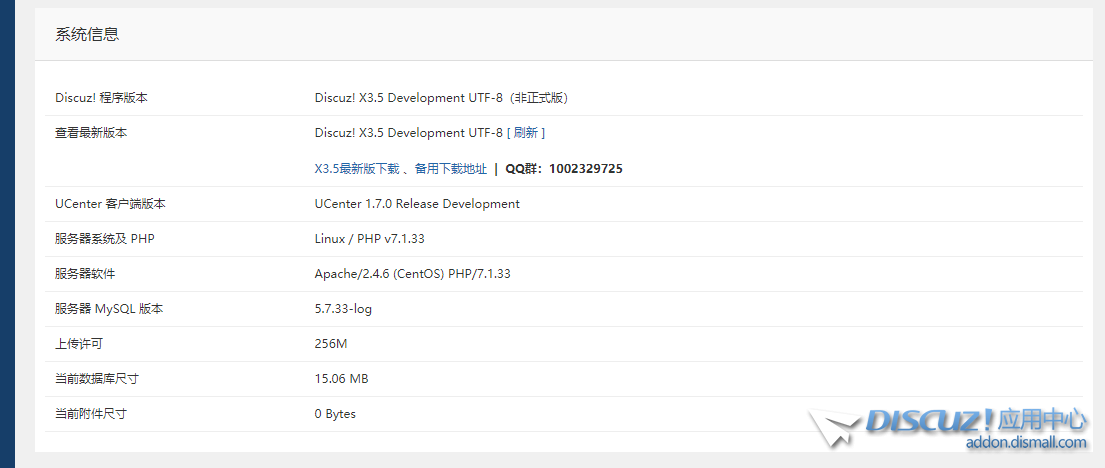Click the 服务器系统及 PHP label
The width and height of the screenshot is (1105, 468).
pos(104,239)
